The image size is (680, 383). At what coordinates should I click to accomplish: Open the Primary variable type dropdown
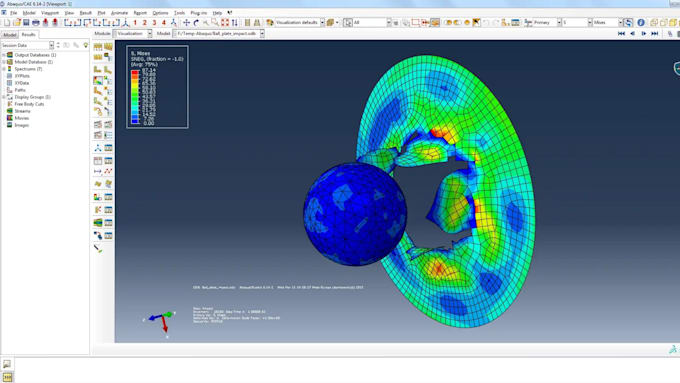[559, 23]
